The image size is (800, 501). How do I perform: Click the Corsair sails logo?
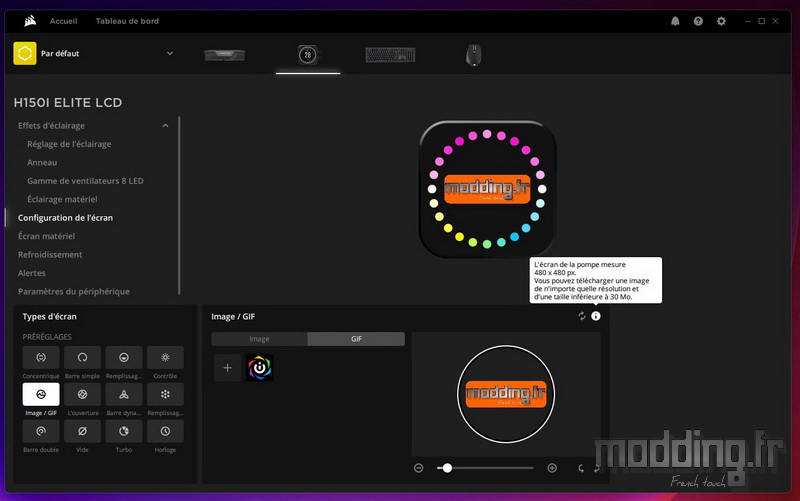[x=30, y=21]
